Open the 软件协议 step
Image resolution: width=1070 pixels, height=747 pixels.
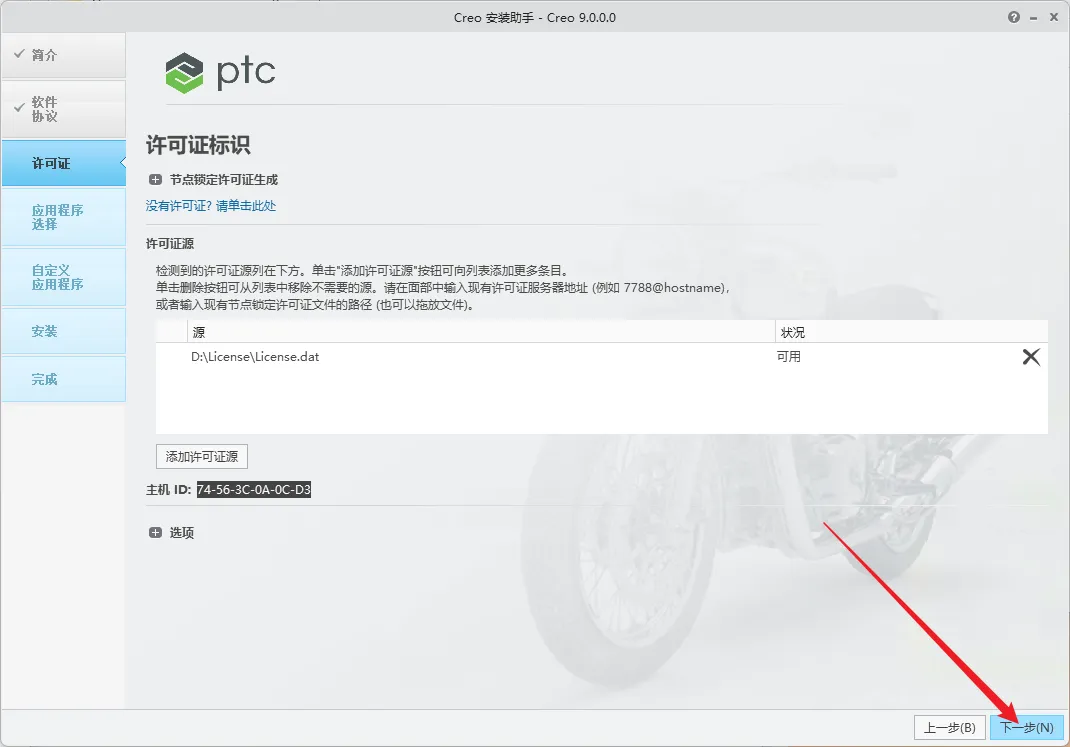63,109
